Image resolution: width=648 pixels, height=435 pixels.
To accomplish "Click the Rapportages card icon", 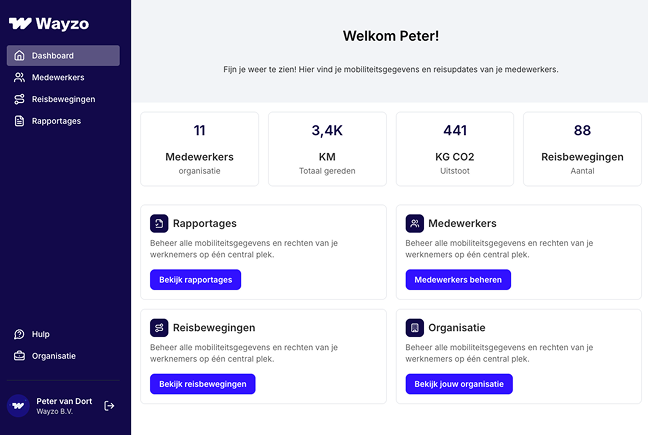I will pyautogui.click(x=159, y=223).
